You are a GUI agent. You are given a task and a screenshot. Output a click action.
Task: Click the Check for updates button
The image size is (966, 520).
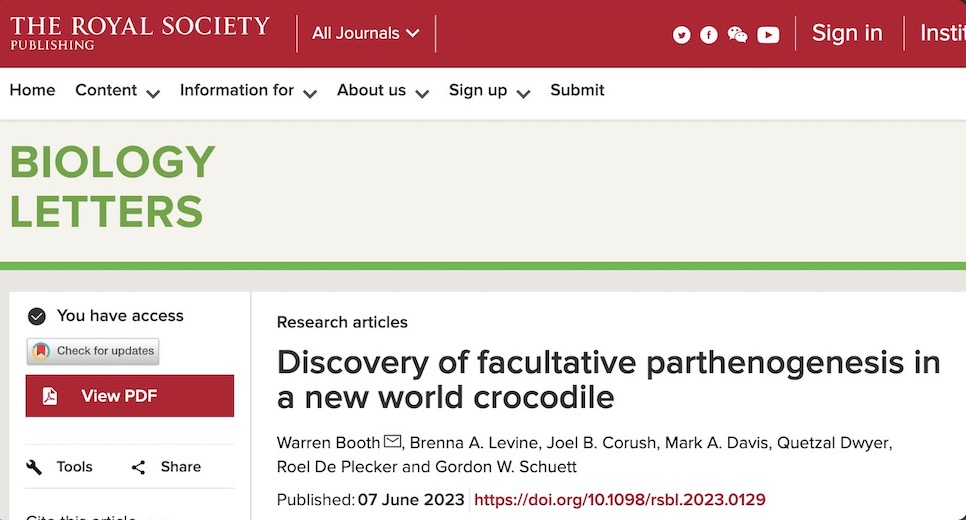(x=93, y=351)
